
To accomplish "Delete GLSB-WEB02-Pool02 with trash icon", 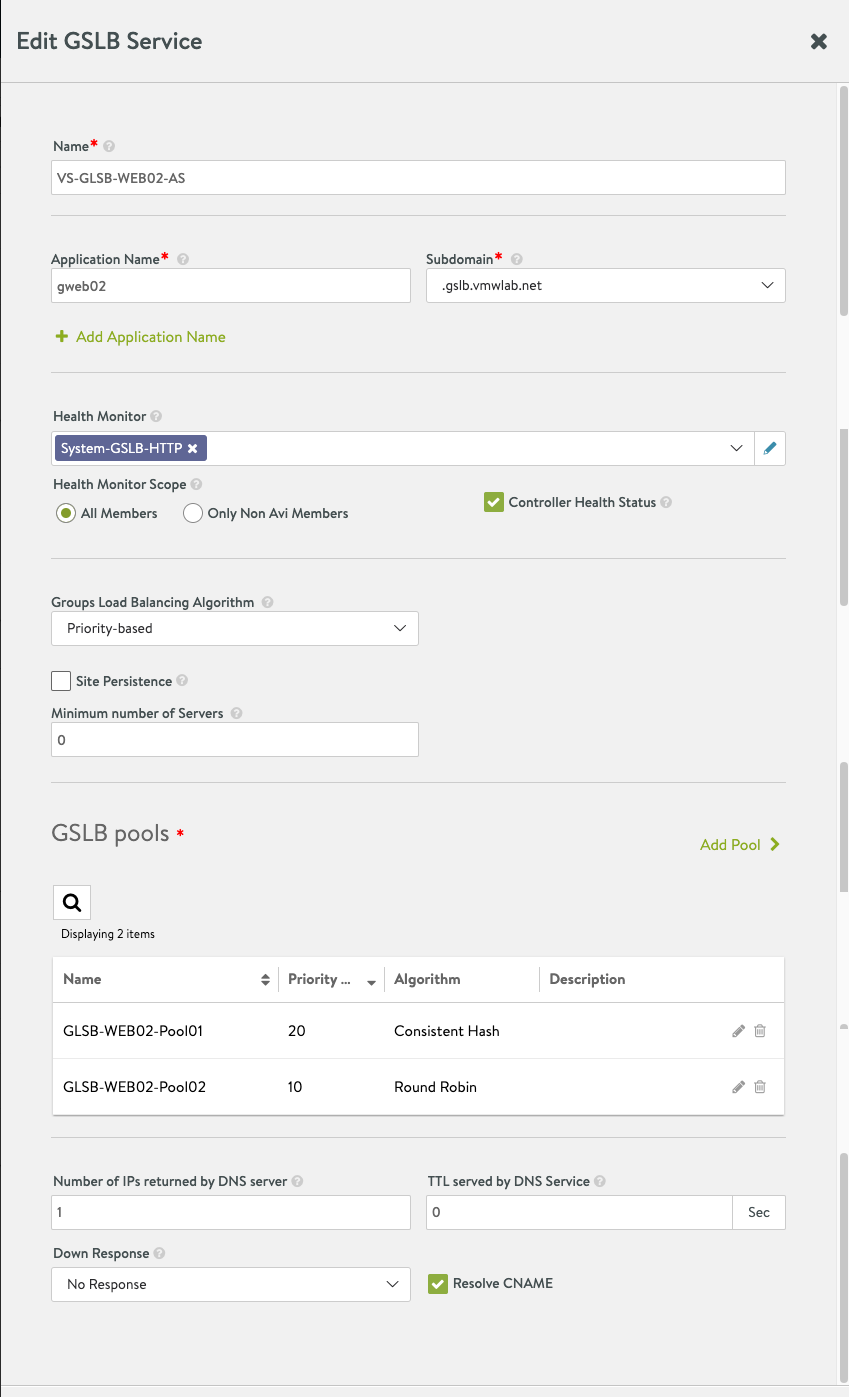I will [760, 1087].
